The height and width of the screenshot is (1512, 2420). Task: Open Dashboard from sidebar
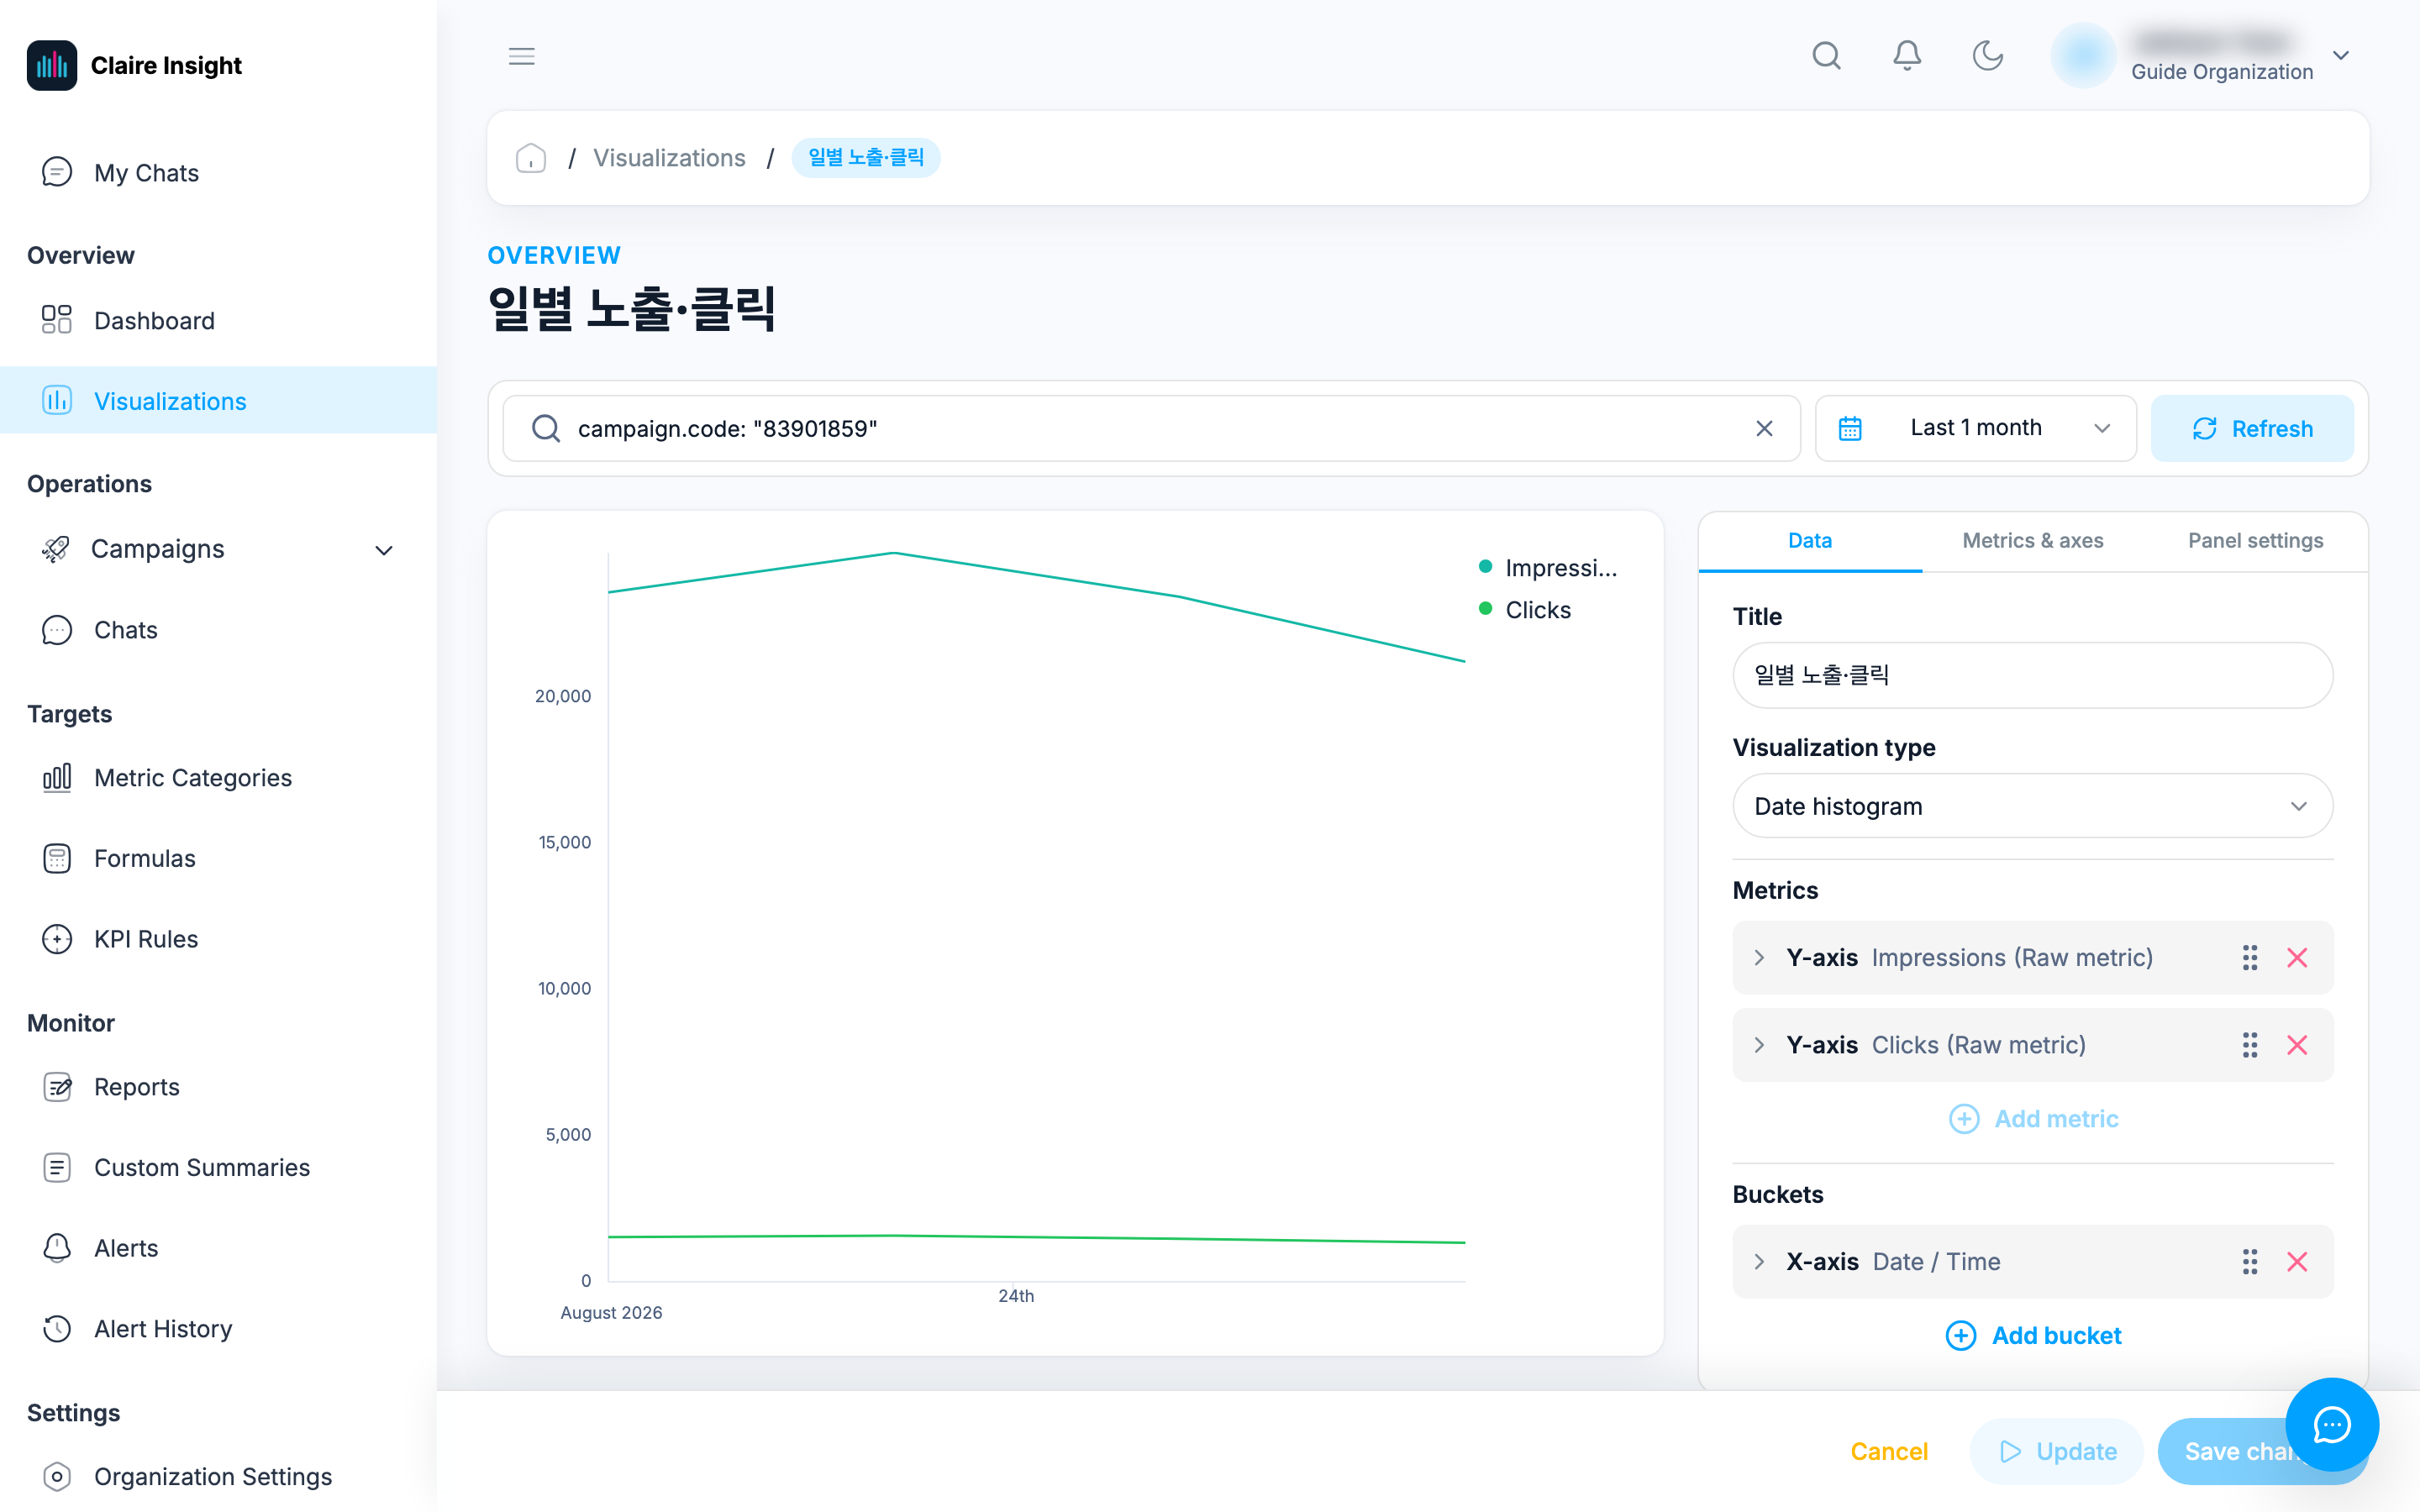point(218,321)
